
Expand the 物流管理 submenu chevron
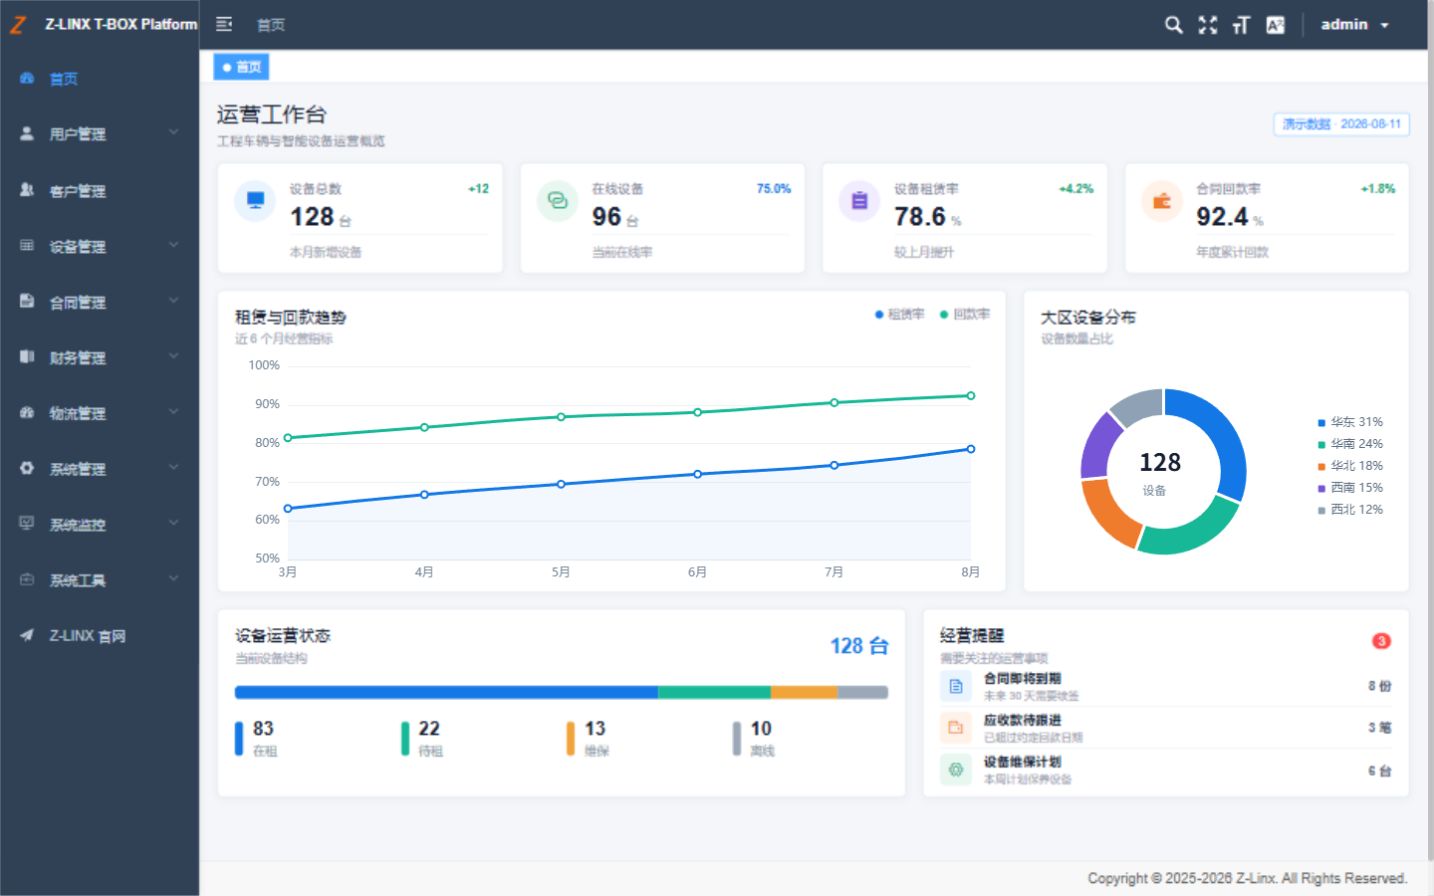(x=174, y=411)
